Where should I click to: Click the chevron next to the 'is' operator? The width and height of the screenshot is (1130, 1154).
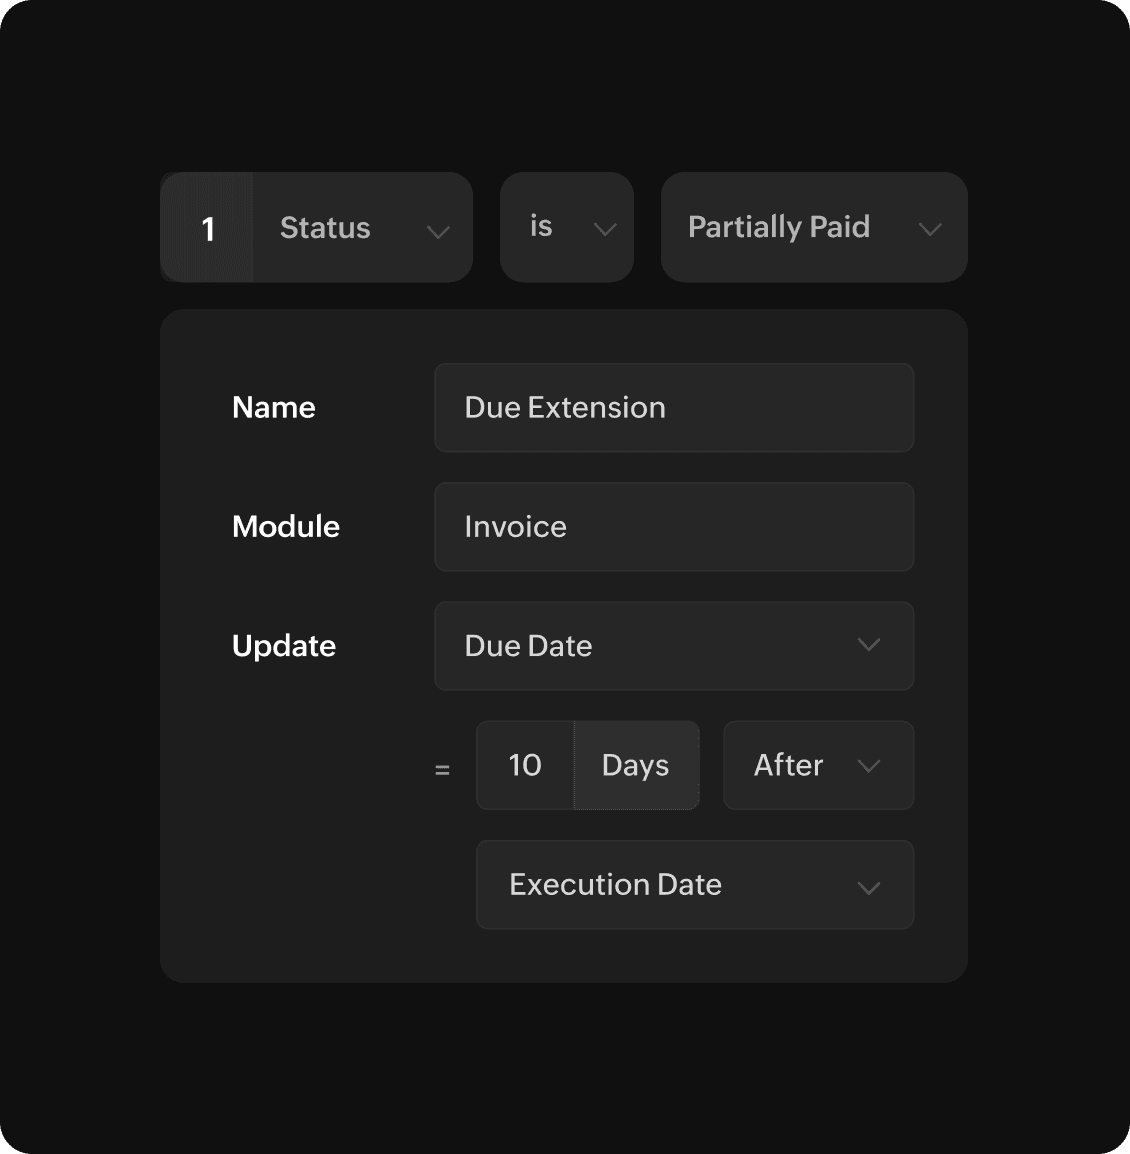[x=604, y=229]
